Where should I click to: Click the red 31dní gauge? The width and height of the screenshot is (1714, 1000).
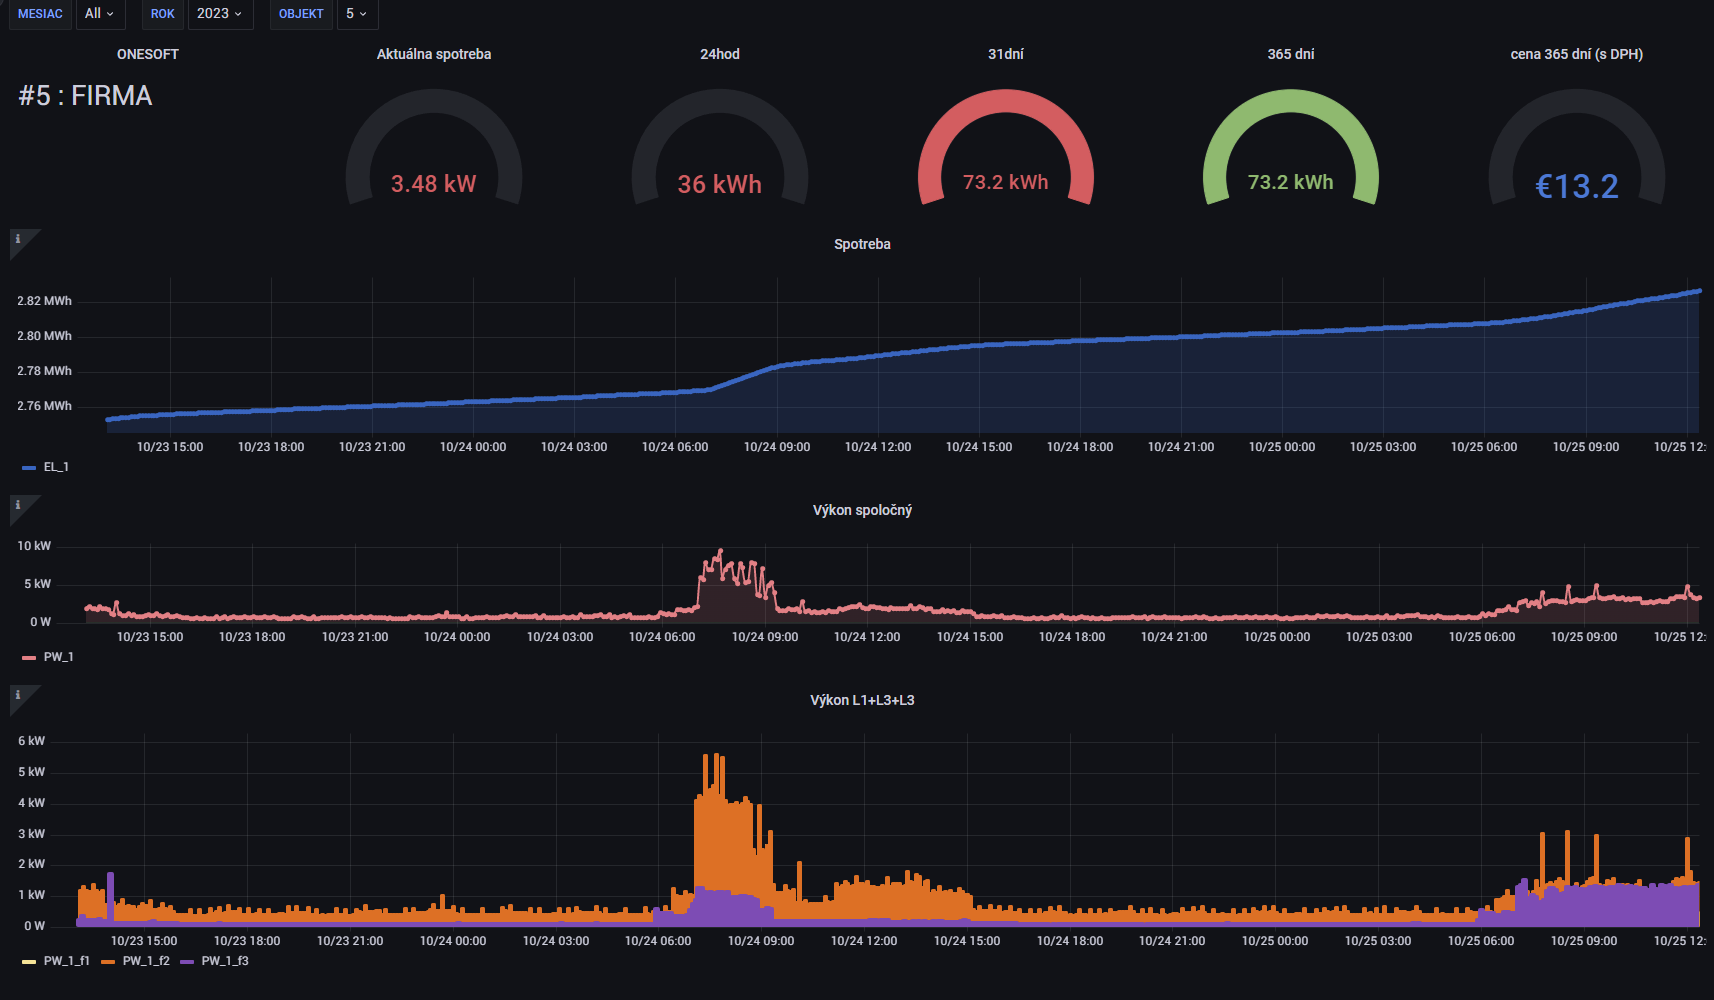1005,150
